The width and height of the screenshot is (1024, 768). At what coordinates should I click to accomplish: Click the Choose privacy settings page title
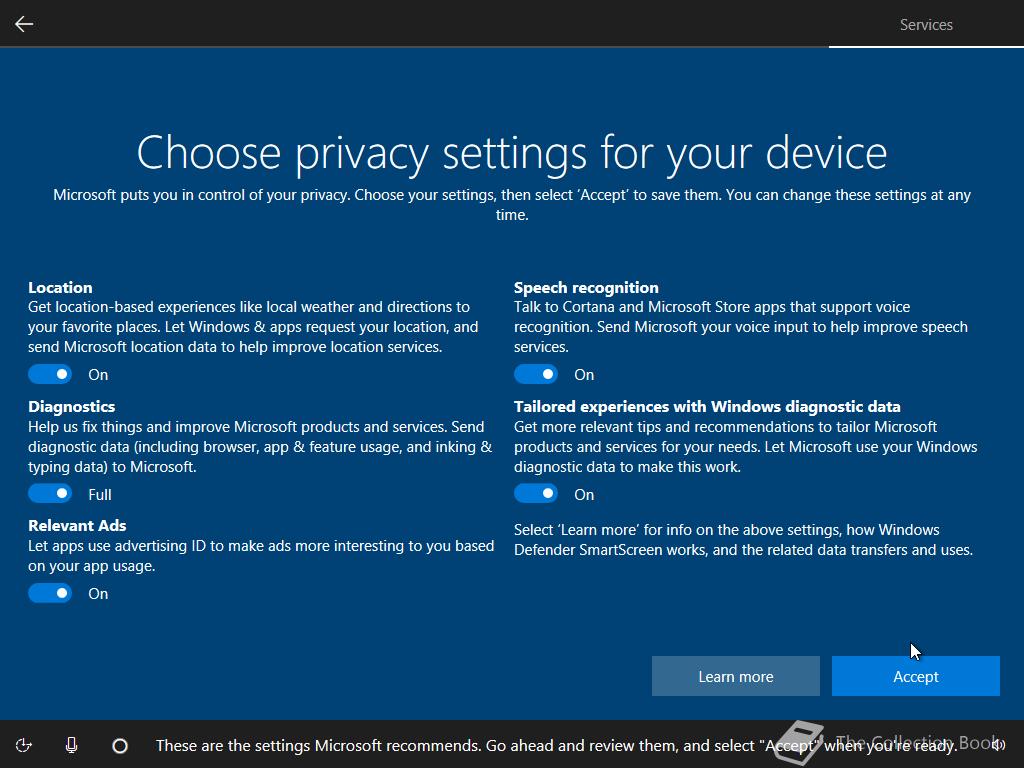[x=512, y=153]
